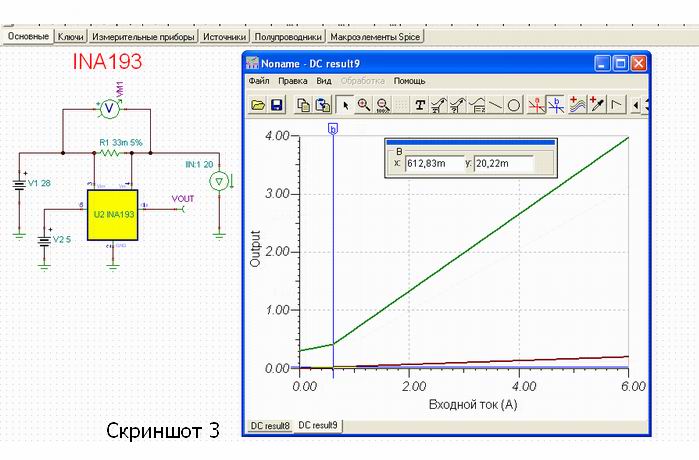Screen dimensions: 699x460
Task: Select the line drawing tool
Action: pos(495,105)
